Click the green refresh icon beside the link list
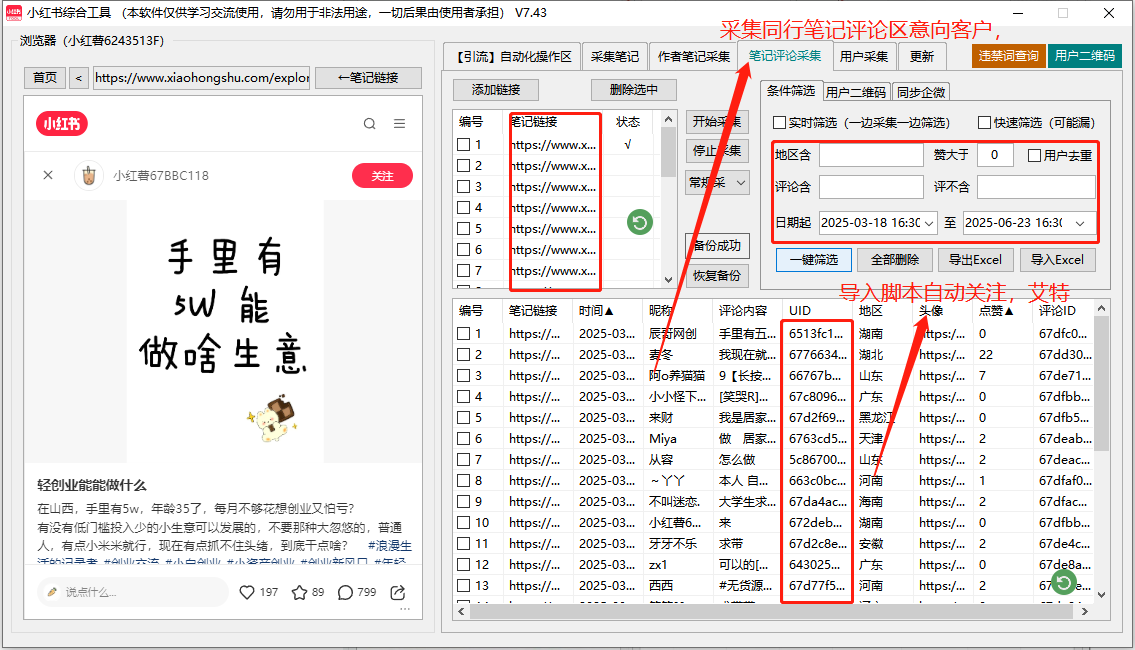This screenshot has height=650, width=1135. [x=638, y=222]
